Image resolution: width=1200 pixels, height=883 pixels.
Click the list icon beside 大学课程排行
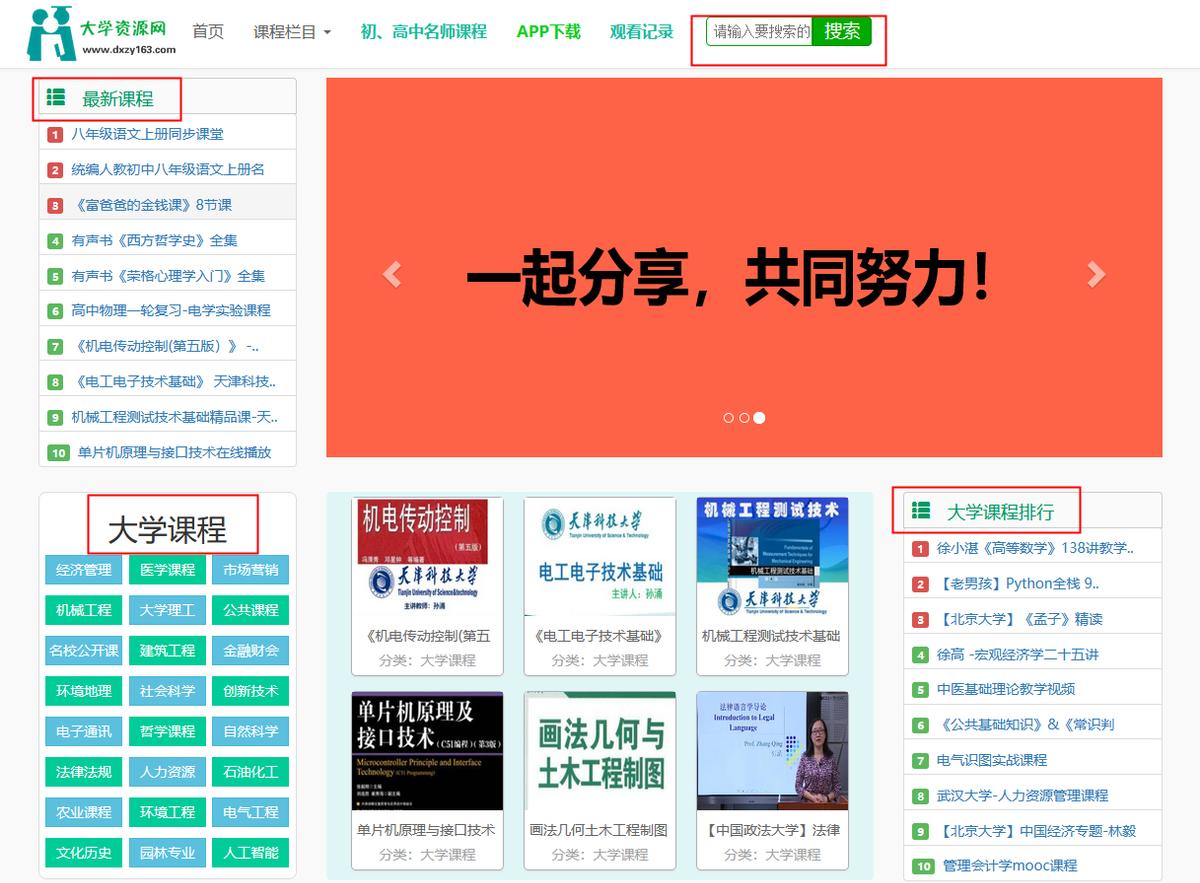tap(920, 510)
